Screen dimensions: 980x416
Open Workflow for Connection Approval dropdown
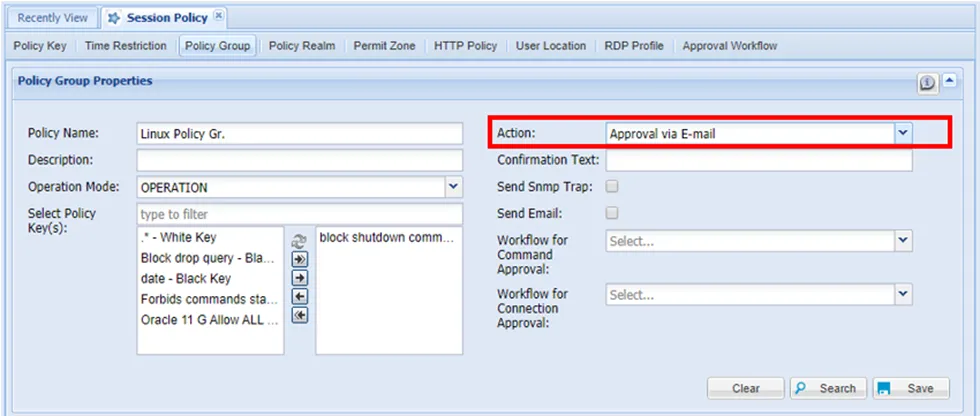point(902,294)
